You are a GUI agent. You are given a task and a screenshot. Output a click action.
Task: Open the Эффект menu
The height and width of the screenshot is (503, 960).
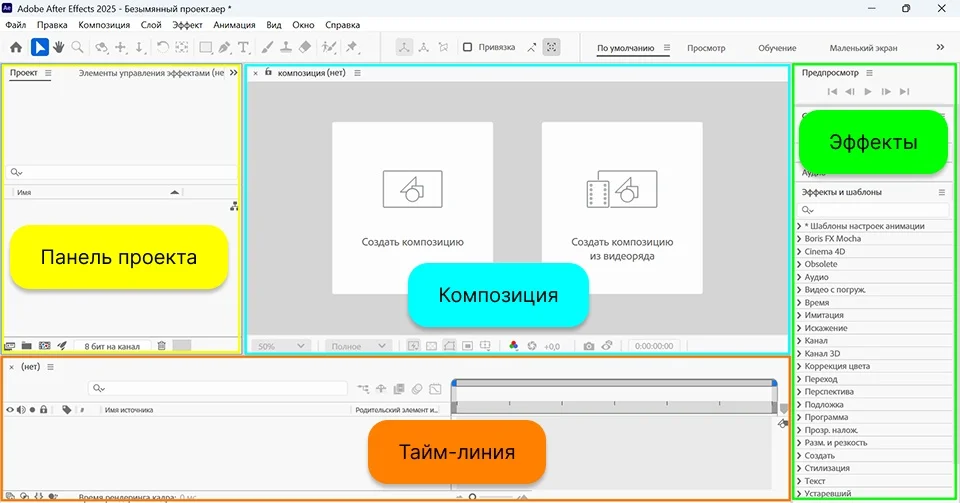click(x=187, y=23)
